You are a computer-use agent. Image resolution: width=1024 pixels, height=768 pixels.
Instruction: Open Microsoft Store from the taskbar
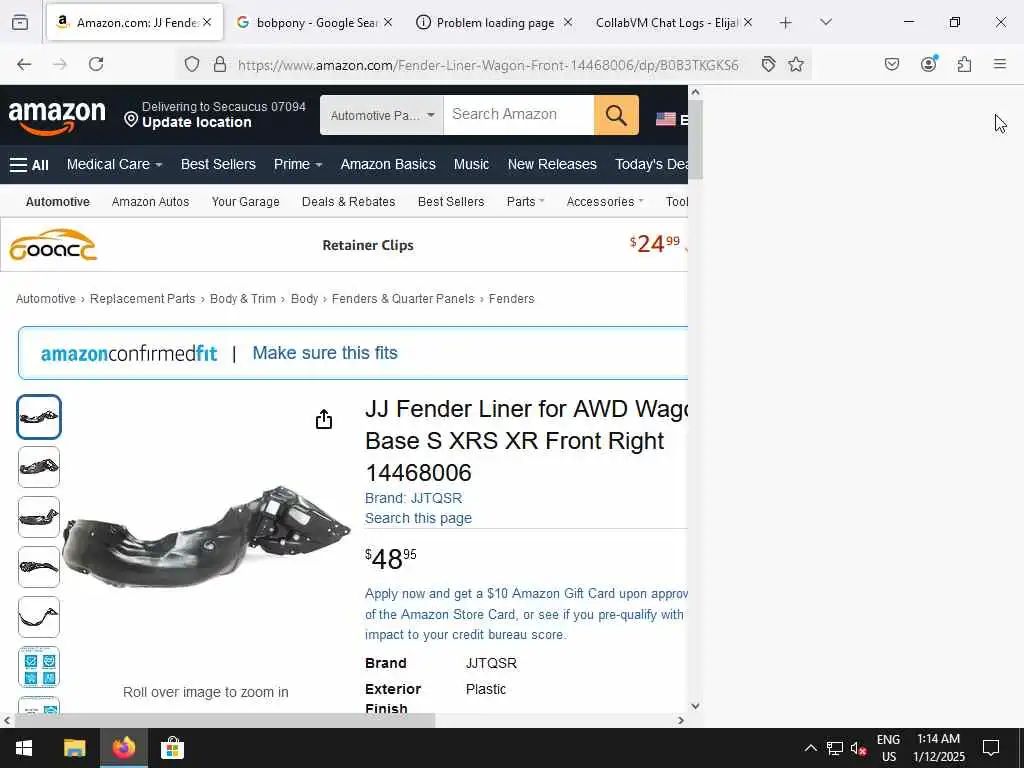point(172,748)
